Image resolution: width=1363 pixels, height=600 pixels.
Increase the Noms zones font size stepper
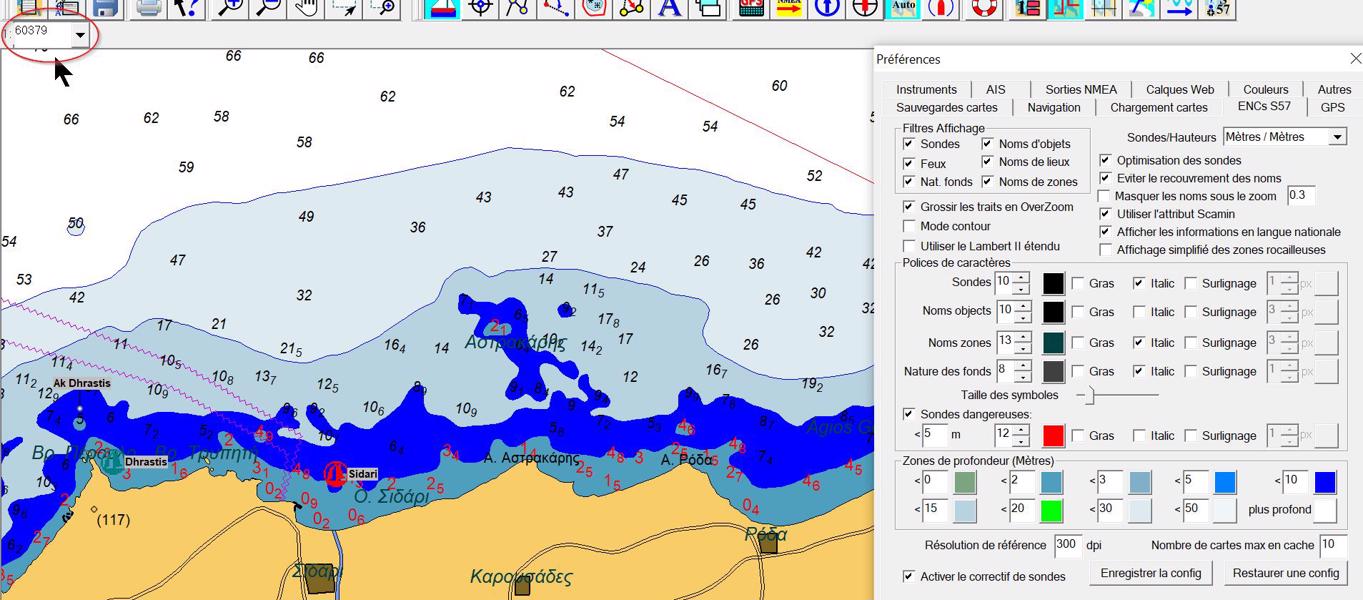[1021, 337]
